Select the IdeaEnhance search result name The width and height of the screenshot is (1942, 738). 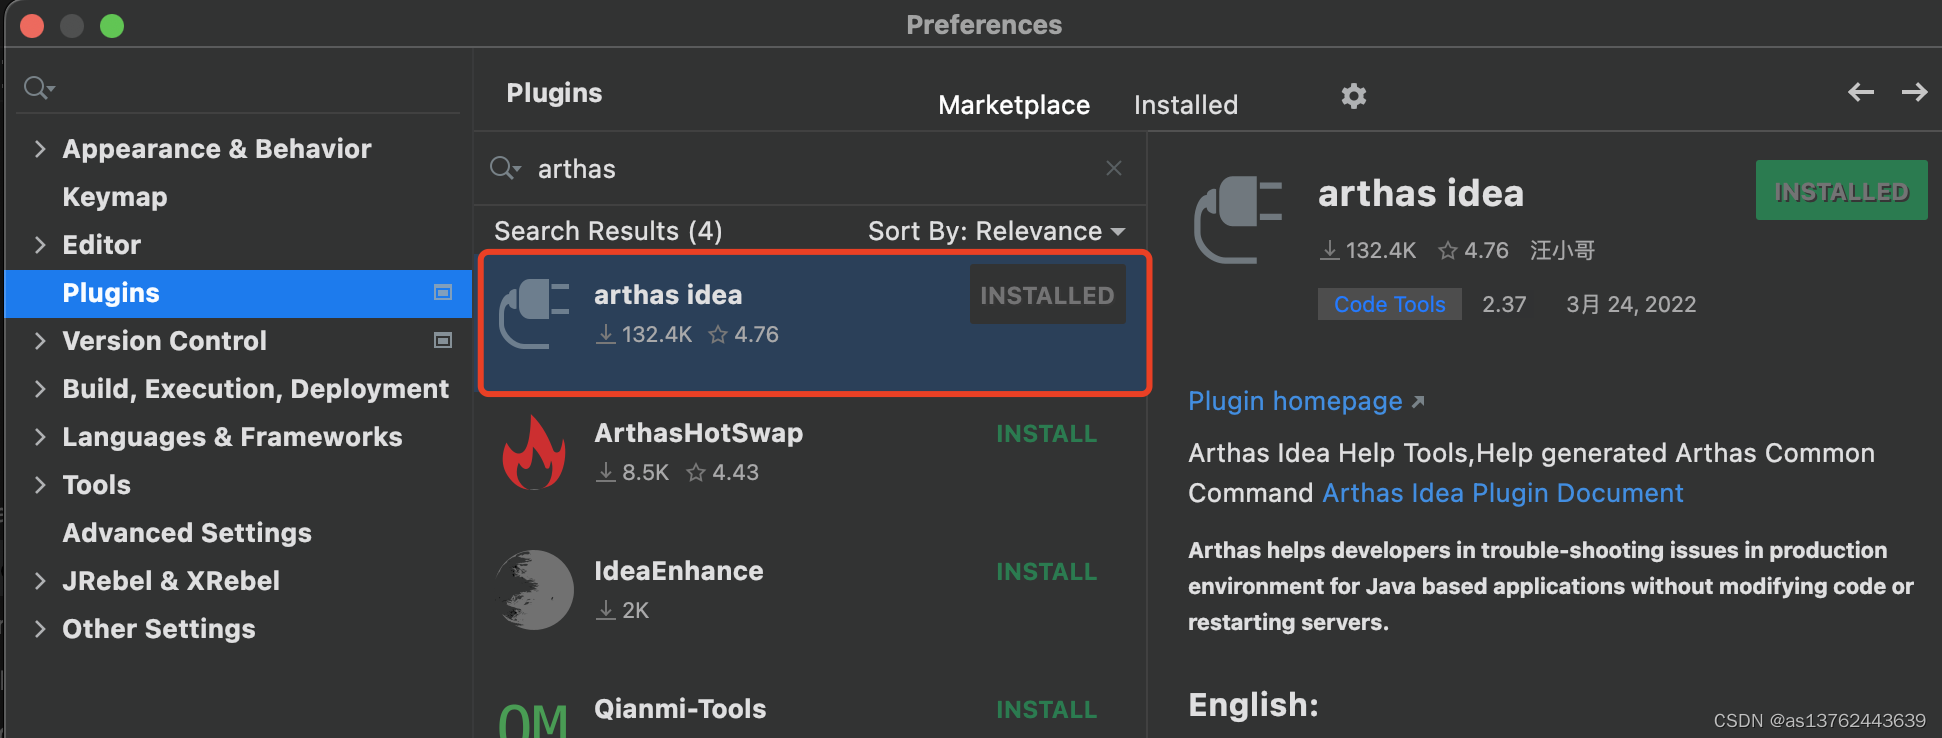coord(678,571)
